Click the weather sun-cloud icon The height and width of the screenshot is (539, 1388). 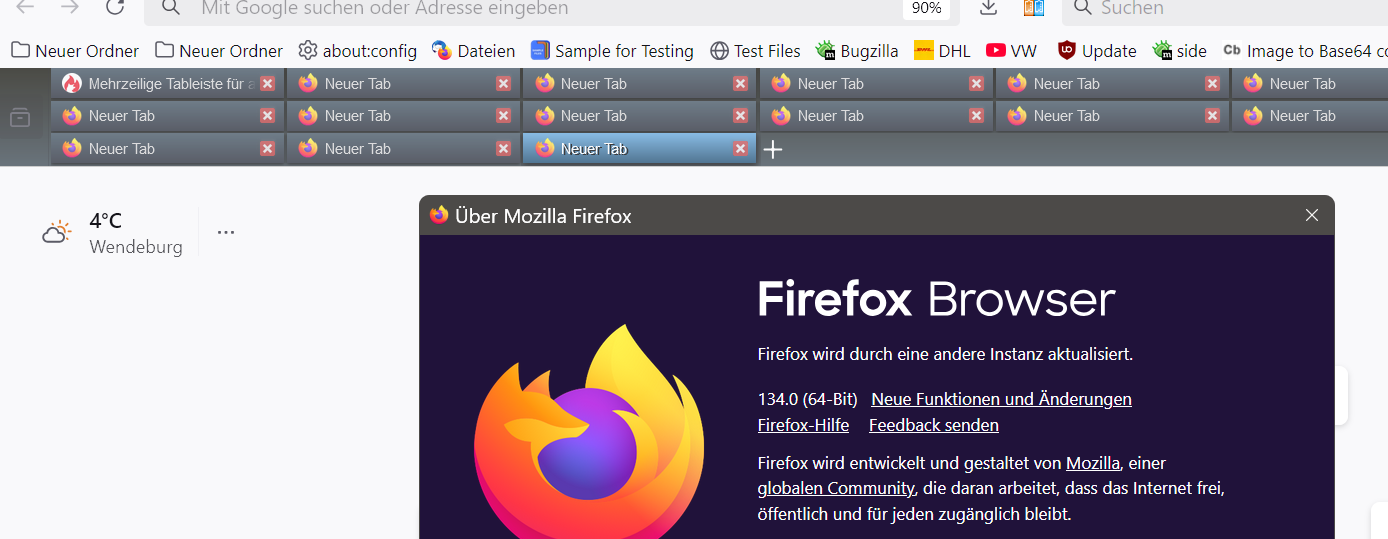click(x=56, y=233)
